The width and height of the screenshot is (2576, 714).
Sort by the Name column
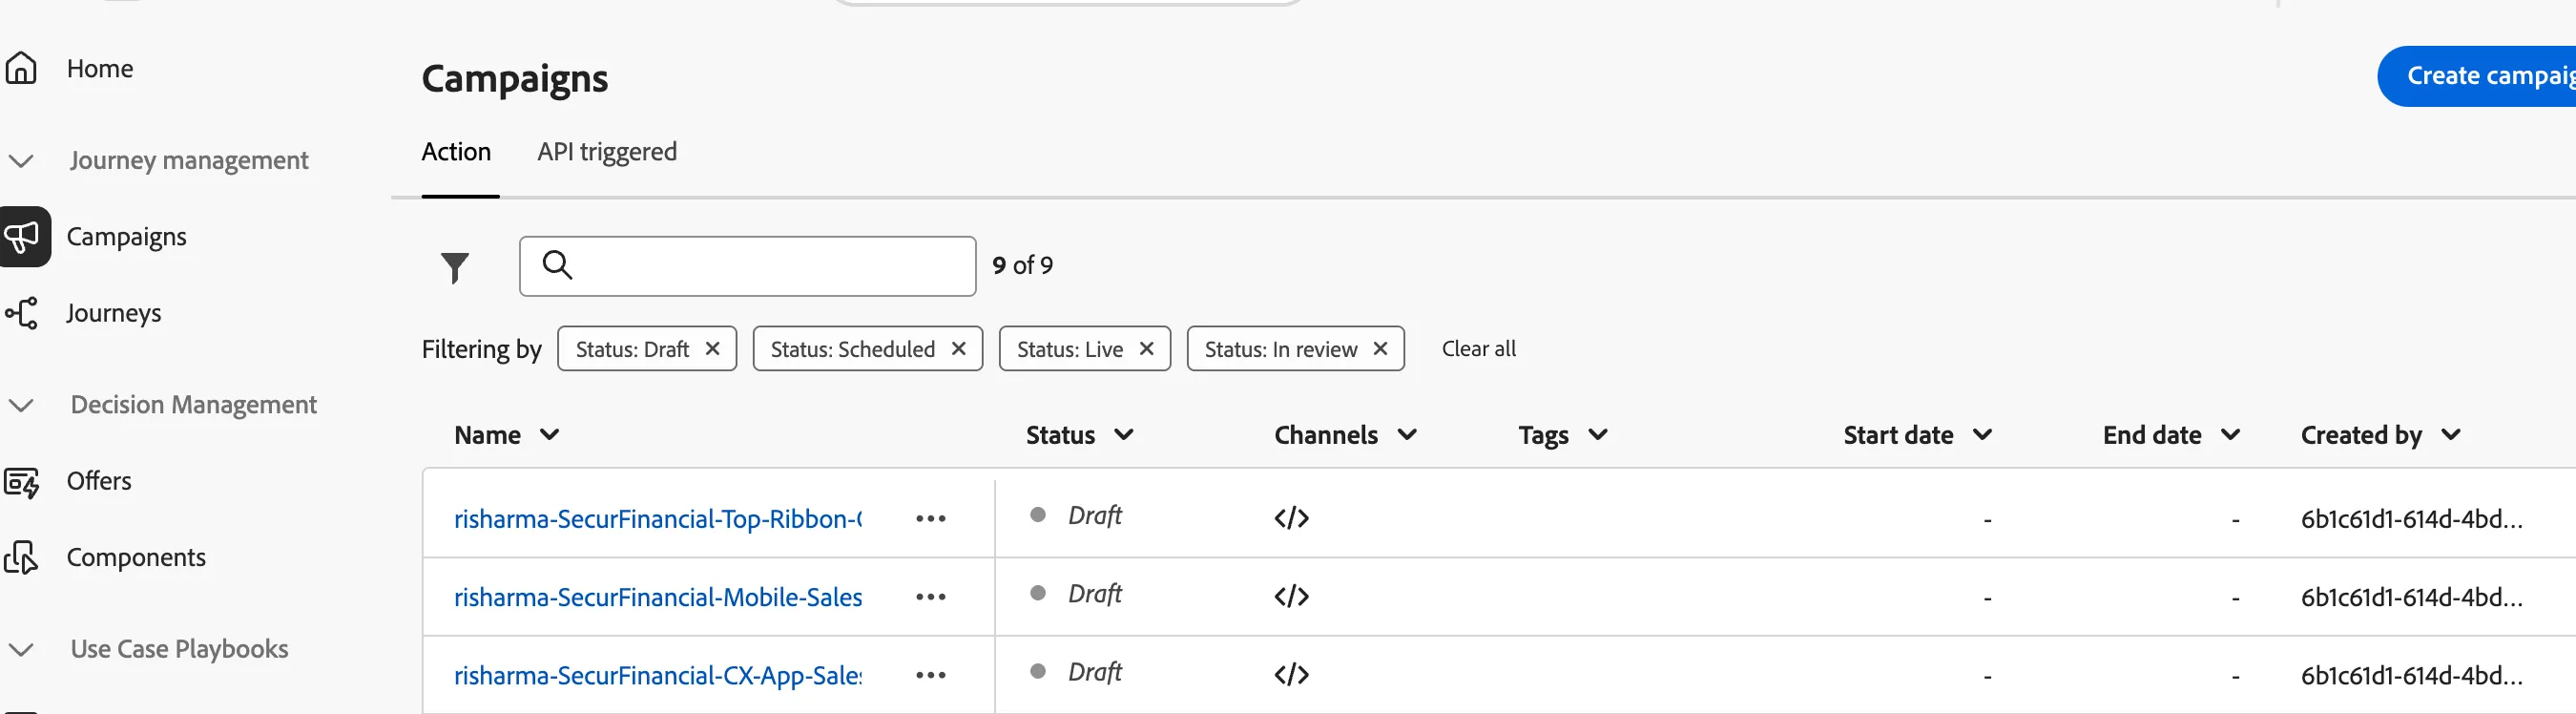[x=507, y=435]
